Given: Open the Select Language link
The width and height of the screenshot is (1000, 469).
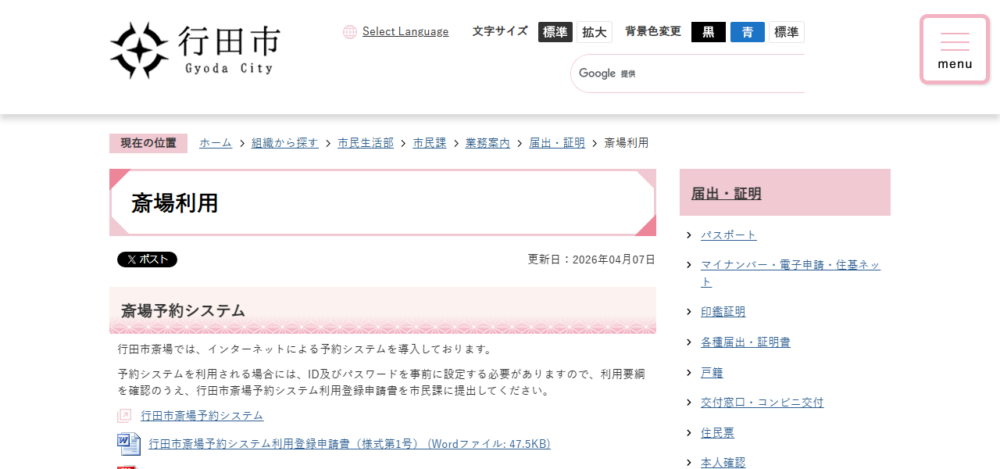Looking at the screenshot, I should tap(406, 31).
